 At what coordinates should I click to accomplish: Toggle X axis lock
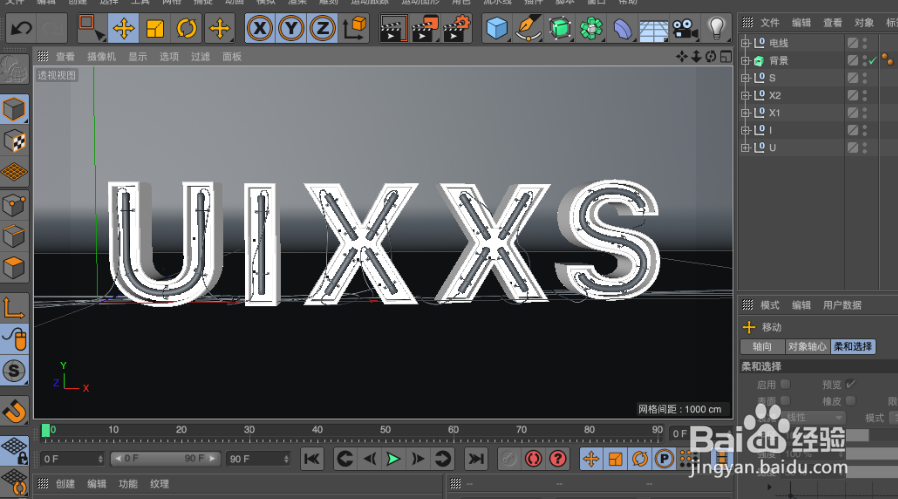coord(260,28)
